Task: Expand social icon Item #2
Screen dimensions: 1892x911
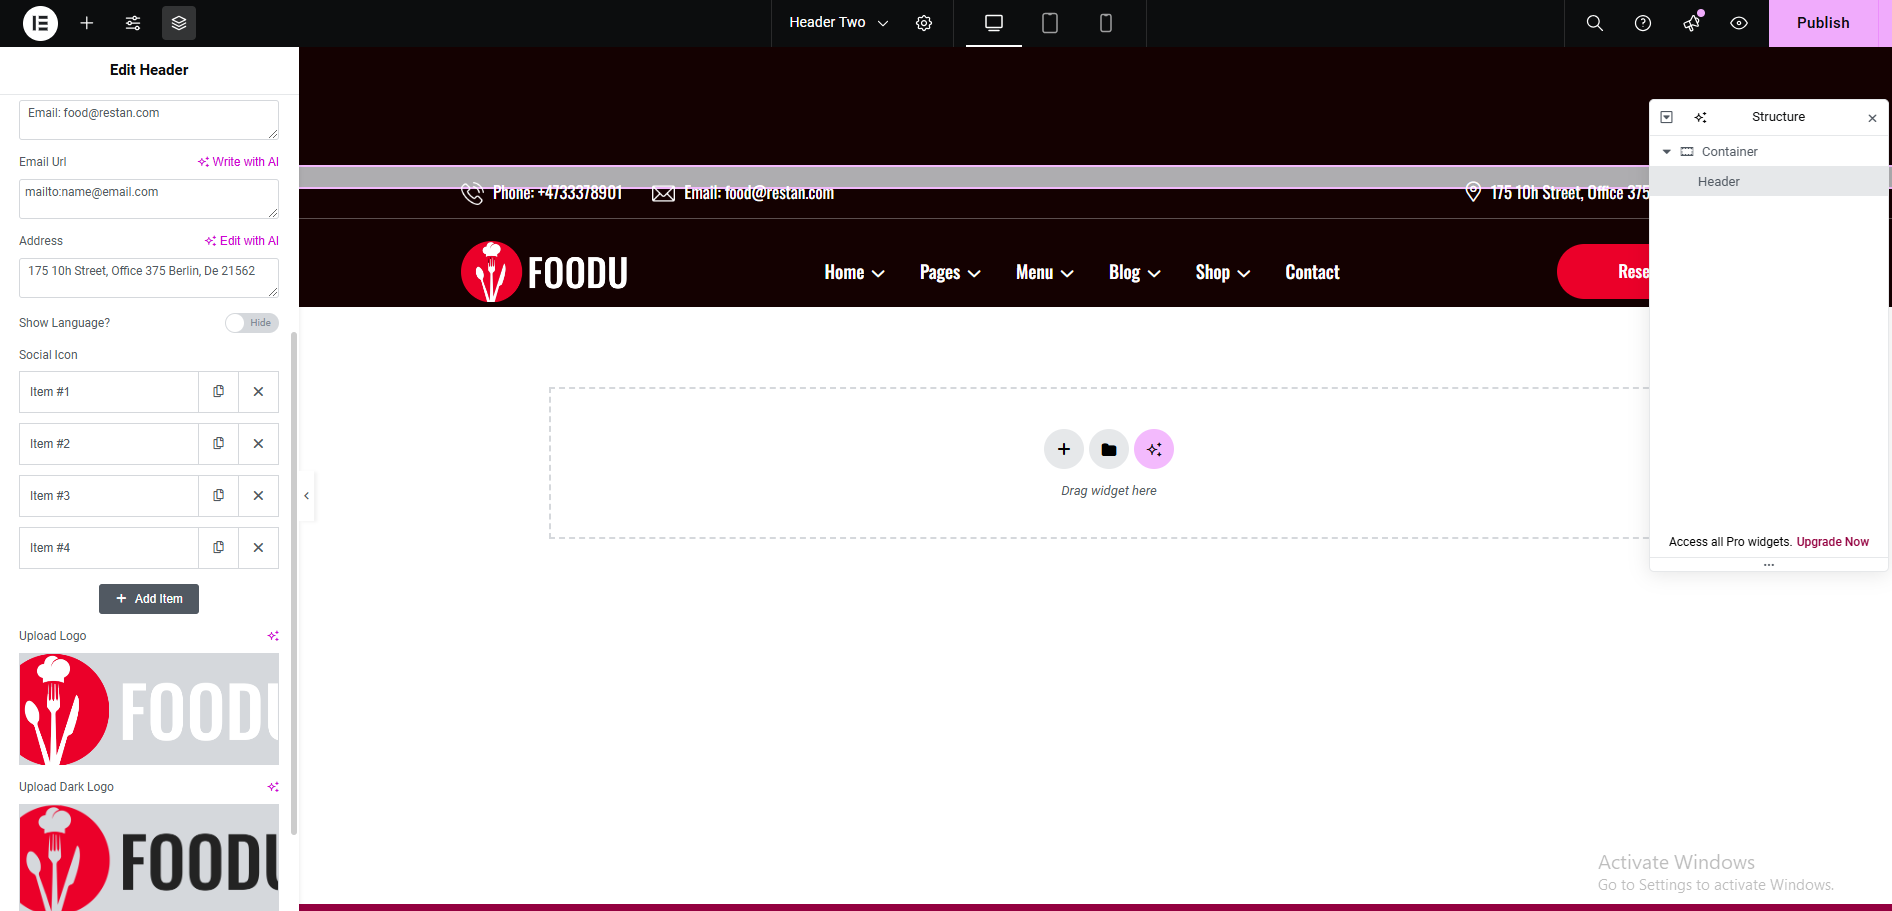Action: point(108,444)
